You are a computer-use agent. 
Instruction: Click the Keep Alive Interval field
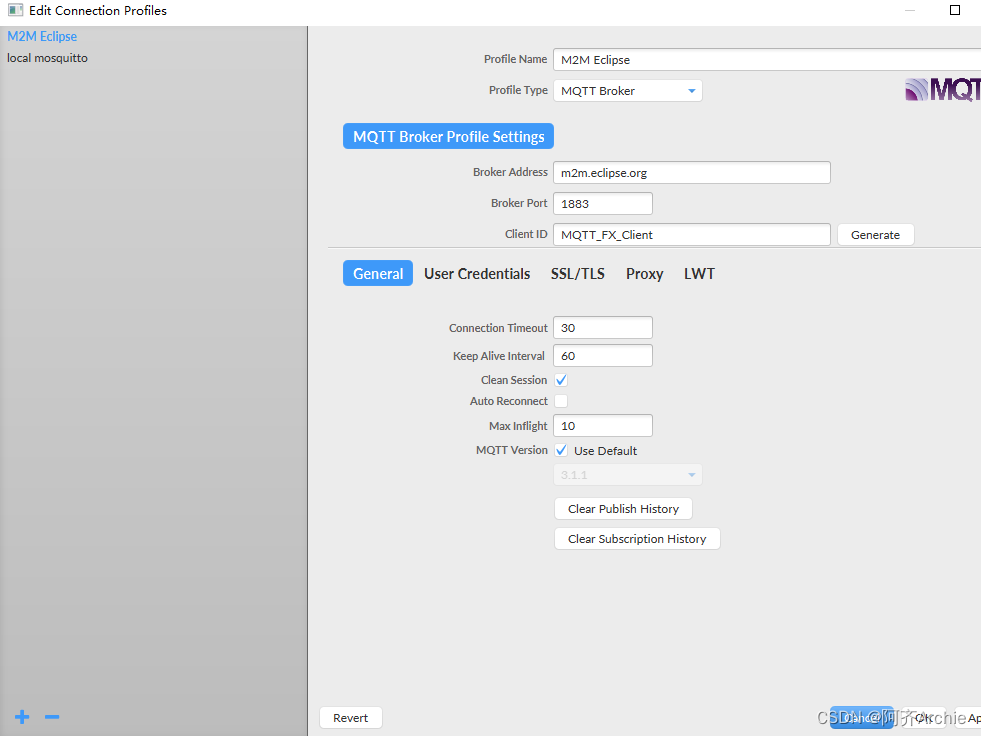pyautogui.click(x=603, y=355)
